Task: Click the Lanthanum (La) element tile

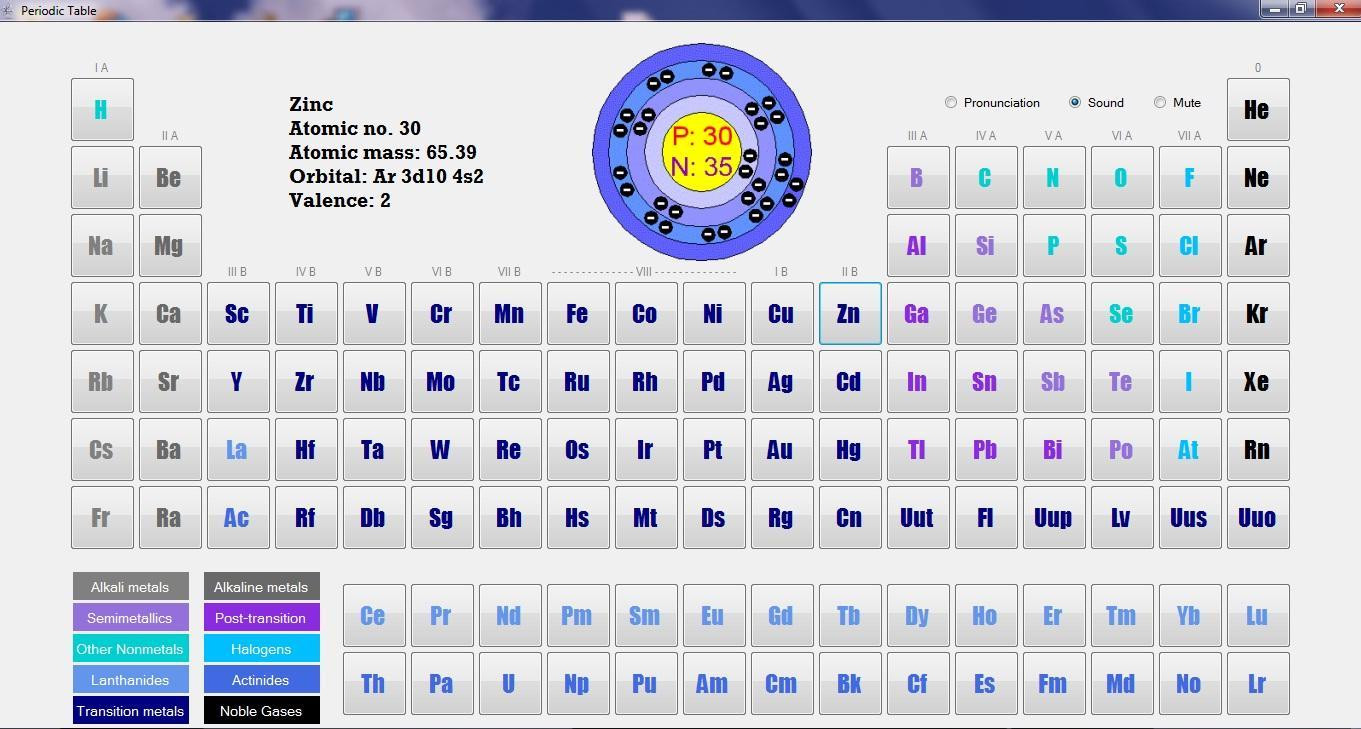Action: tap(238, 450)
